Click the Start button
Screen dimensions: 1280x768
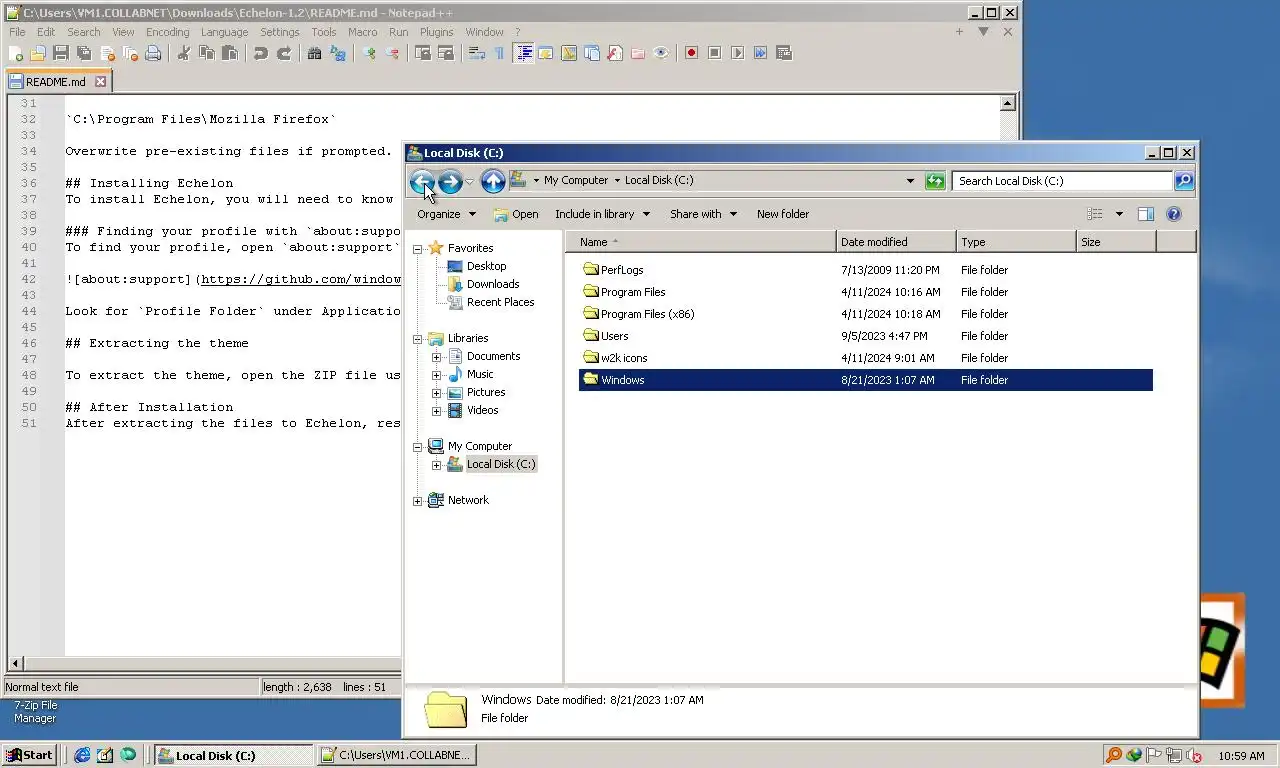click(29, 755)
